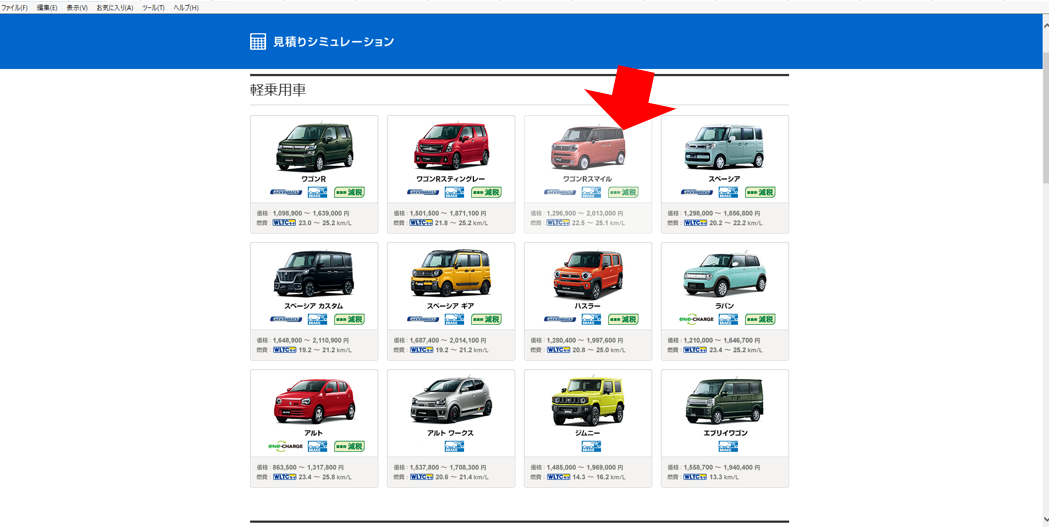1049x527 pixels.
Task: Click the WLTC badge in ジムニー fuel row
Action: (559, 477)
